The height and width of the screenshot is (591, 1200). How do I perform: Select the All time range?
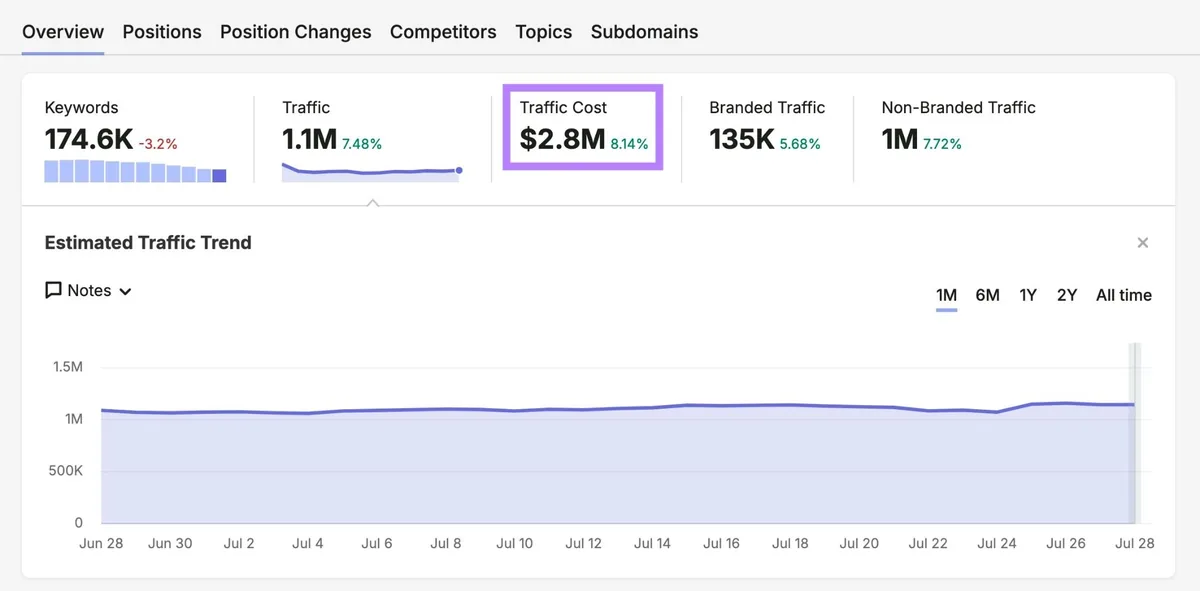(x=1124, y=295)
